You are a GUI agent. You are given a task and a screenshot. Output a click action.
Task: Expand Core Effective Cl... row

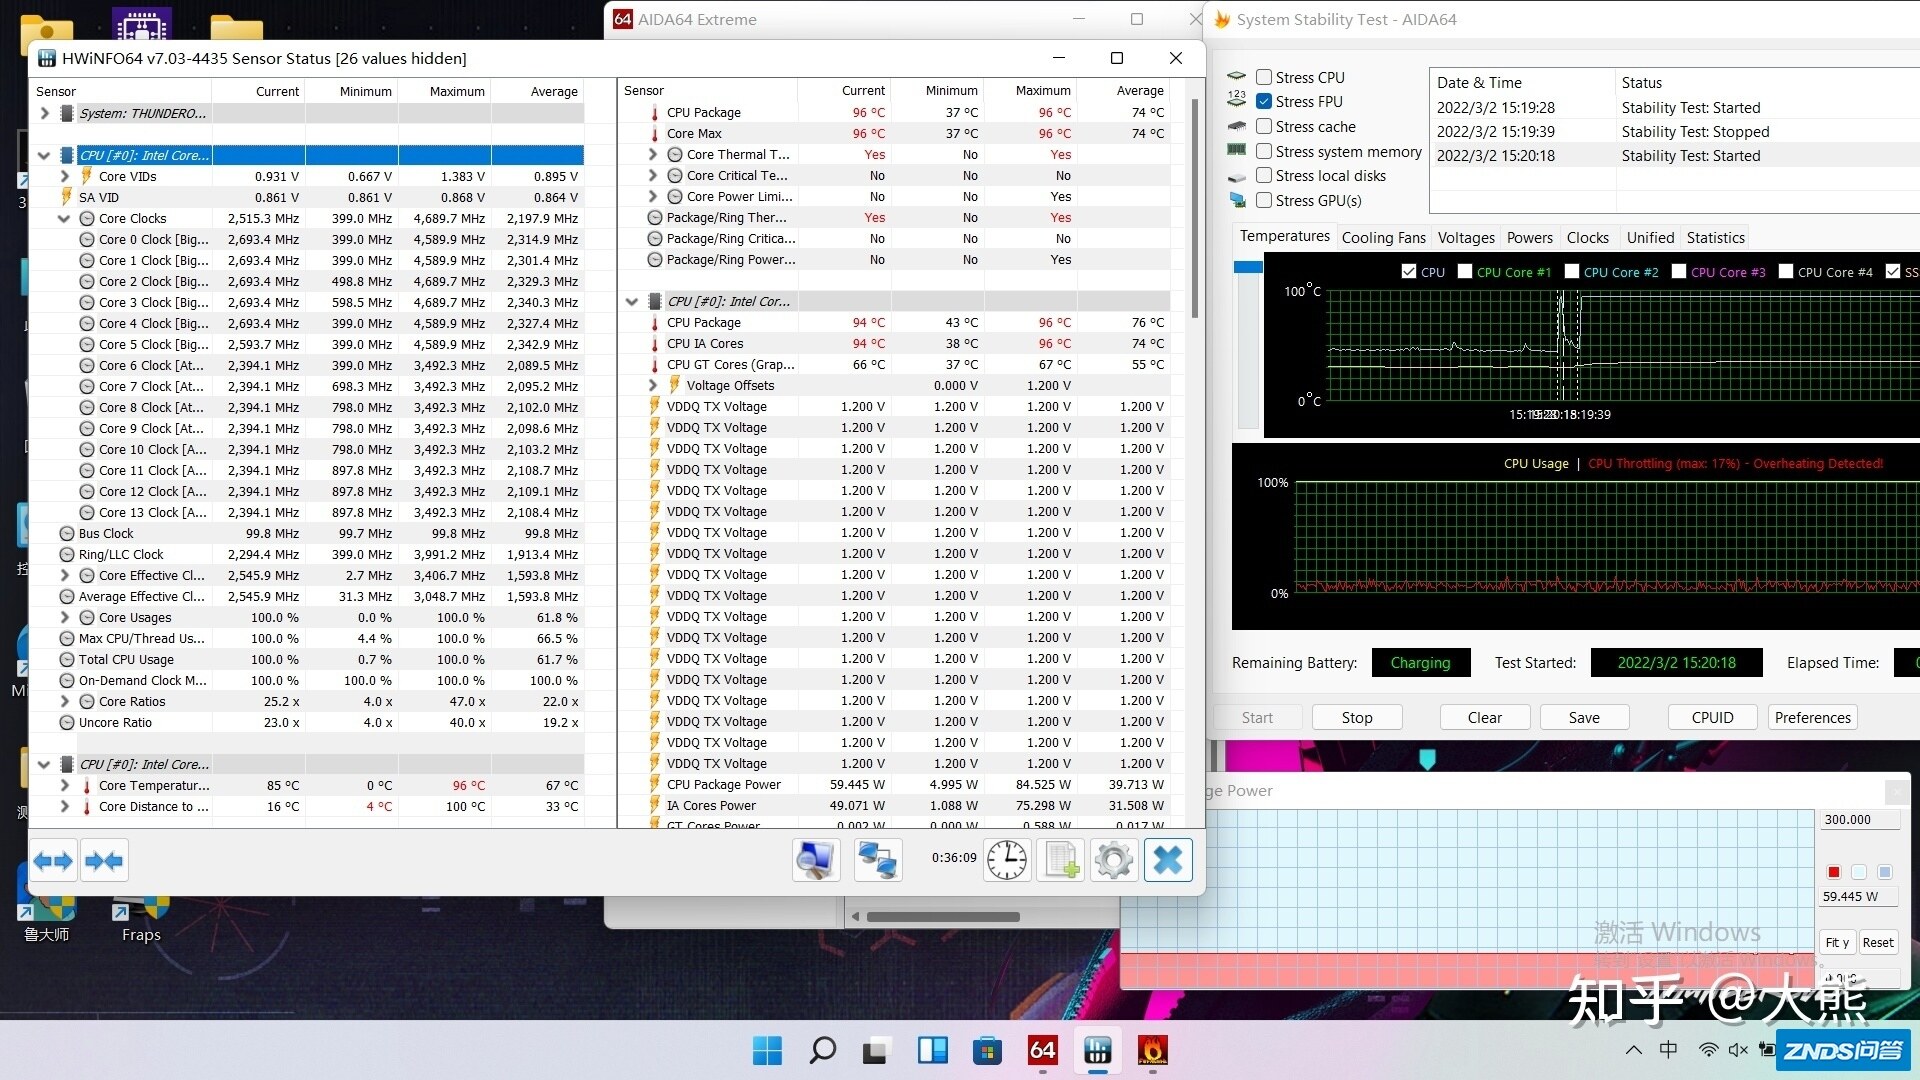[65, 575]
